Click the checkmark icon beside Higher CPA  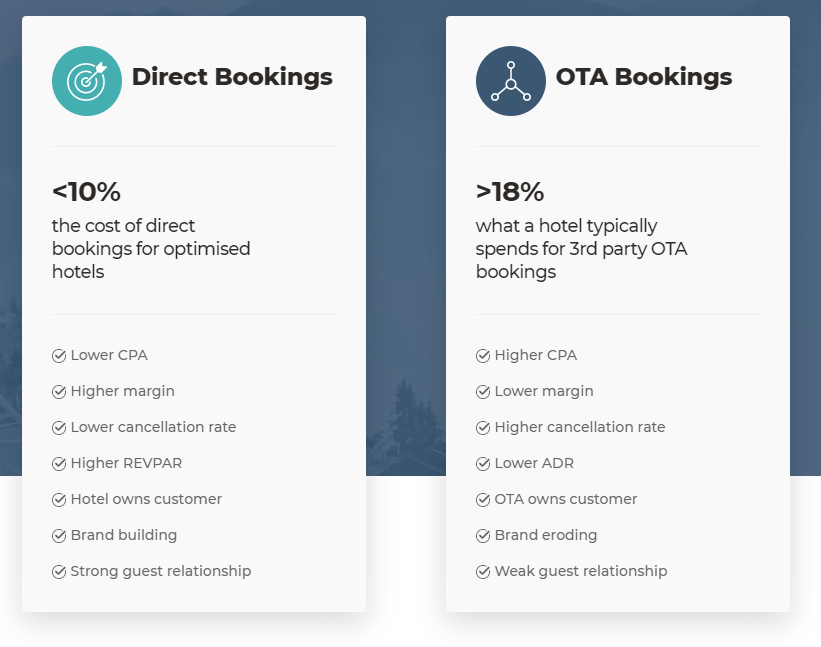pyautogui.click(x=483, y=356)
